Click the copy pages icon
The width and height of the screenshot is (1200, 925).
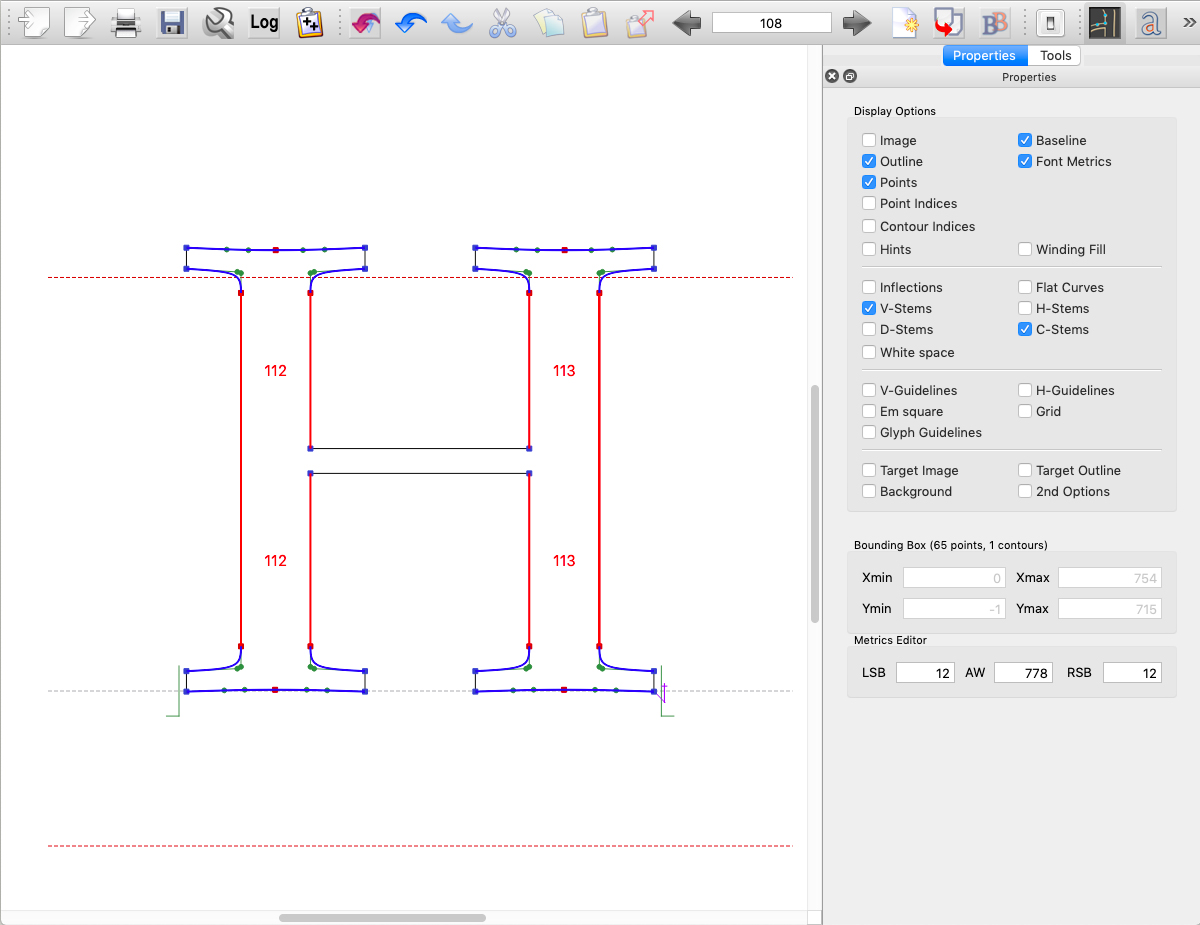coord(548,22)
